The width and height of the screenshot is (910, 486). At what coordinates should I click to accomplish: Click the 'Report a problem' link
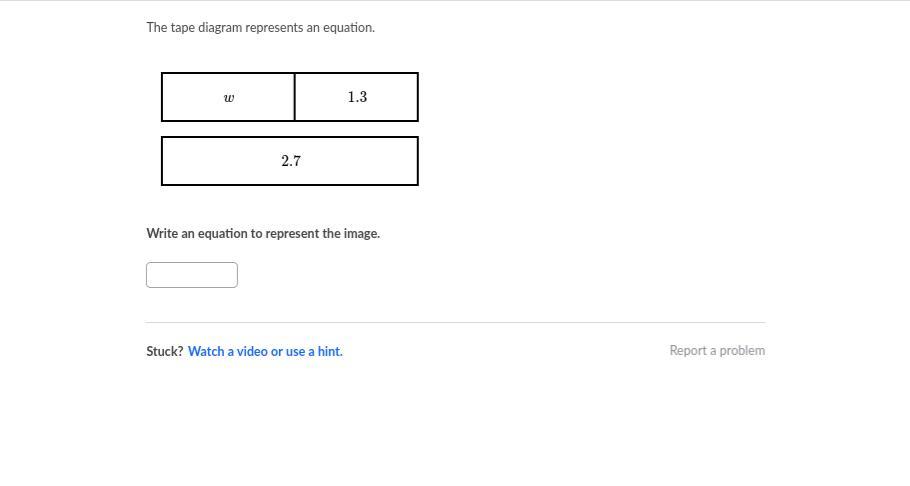[717, 350]
